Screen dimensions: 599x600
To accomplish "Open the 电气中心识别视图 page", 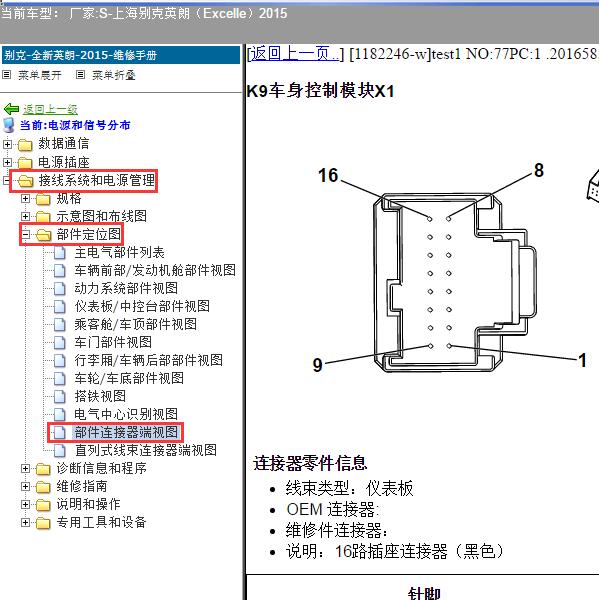I will pos(126,414).
